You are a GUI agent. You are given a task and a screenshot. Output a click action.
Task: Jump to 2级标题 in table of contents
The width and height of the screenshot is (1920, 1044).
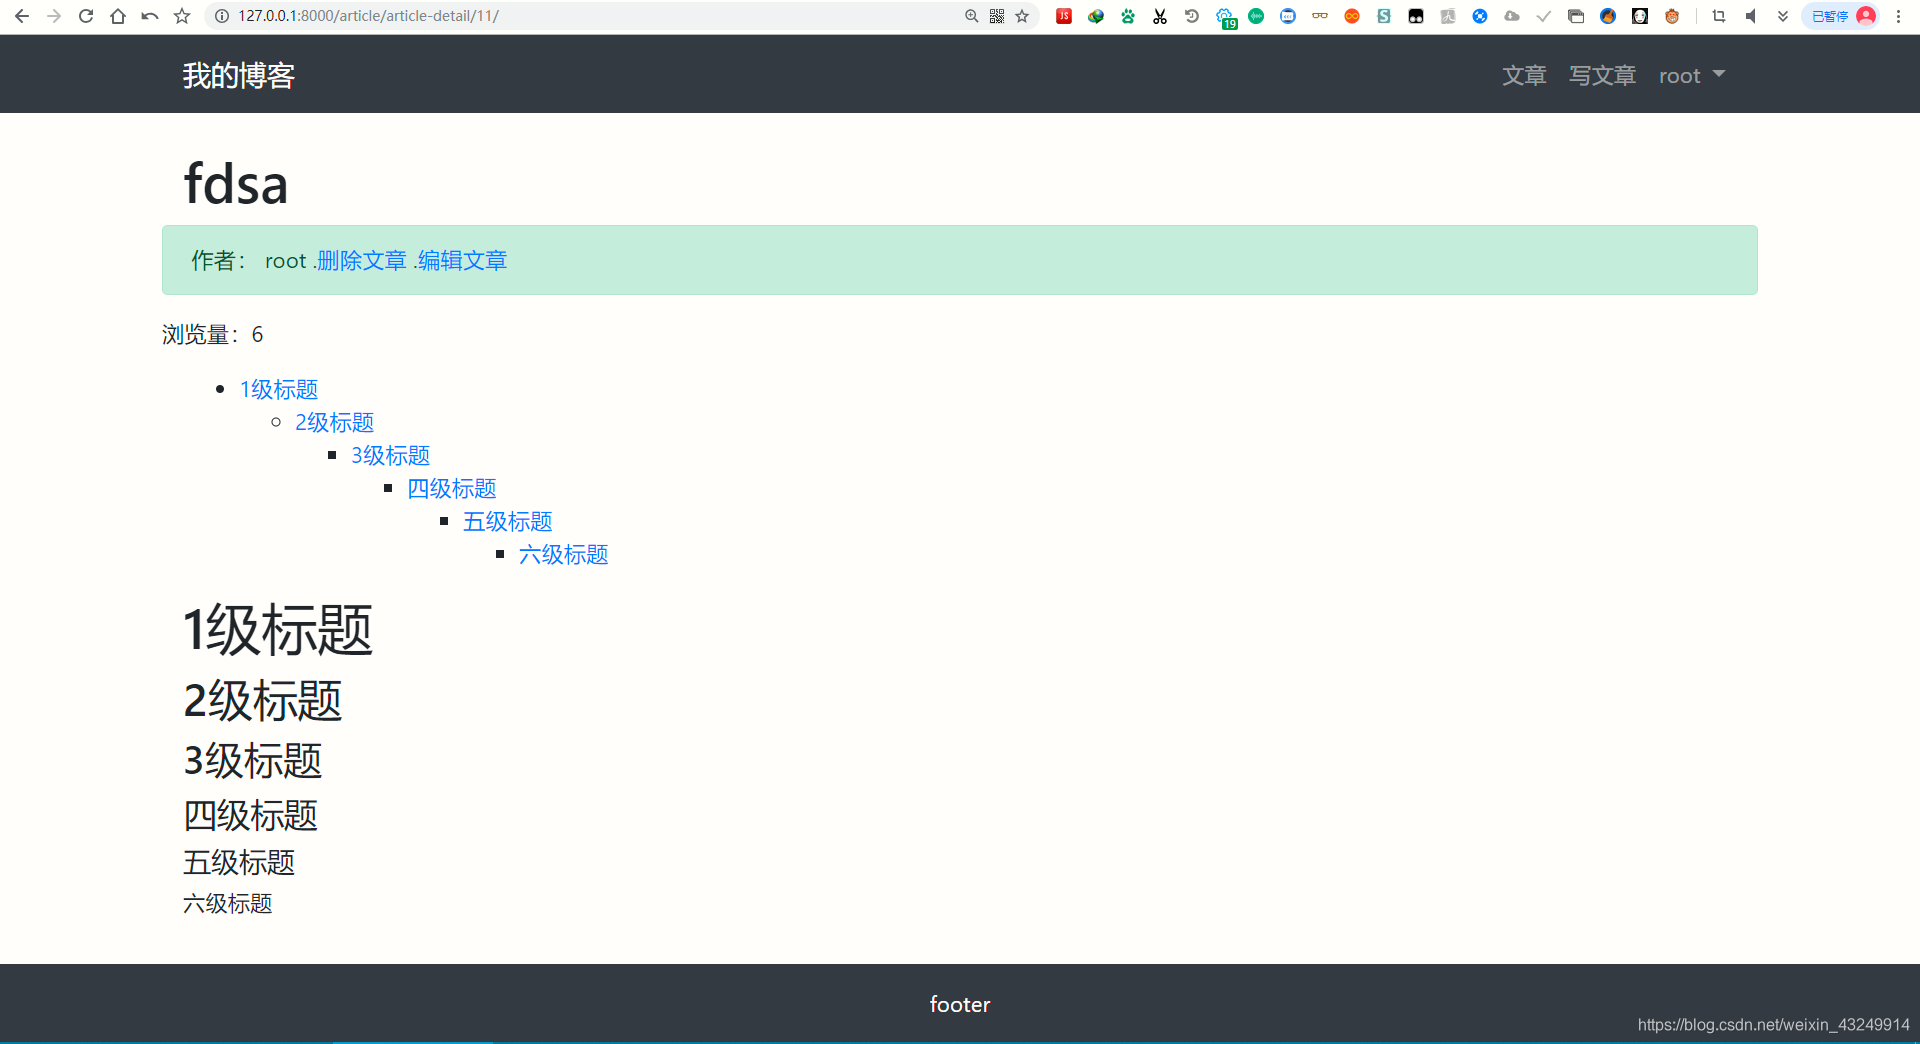335,423
